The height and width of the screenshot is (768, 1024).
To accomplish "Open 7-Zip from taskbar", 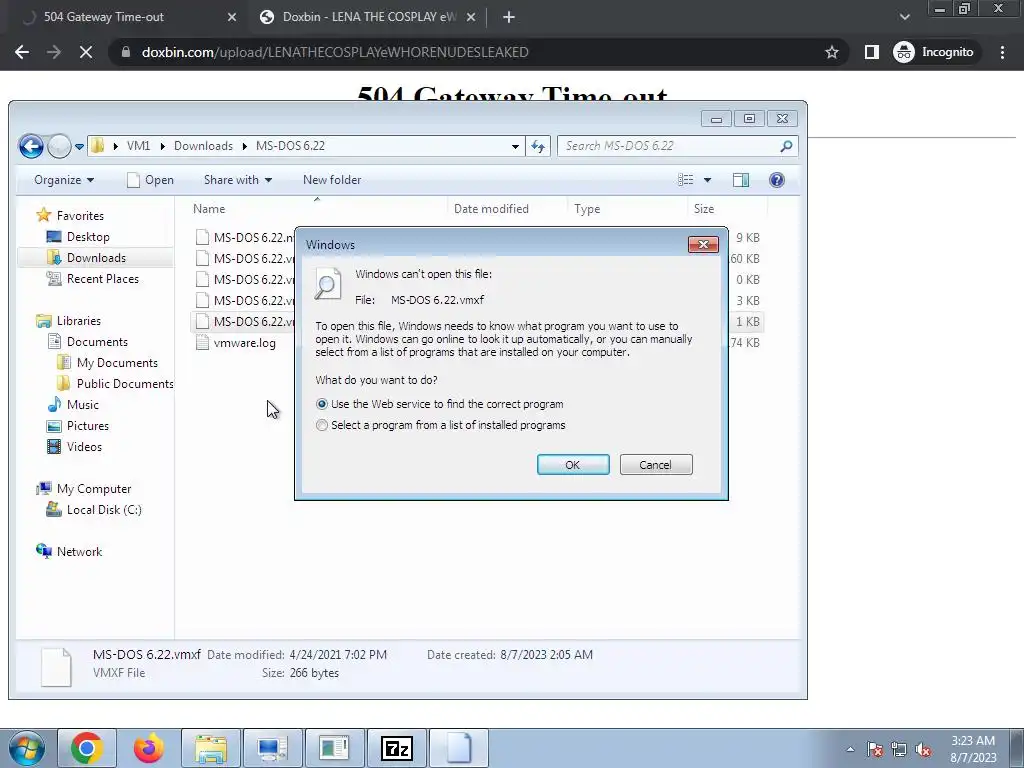I will click(397, 748).
